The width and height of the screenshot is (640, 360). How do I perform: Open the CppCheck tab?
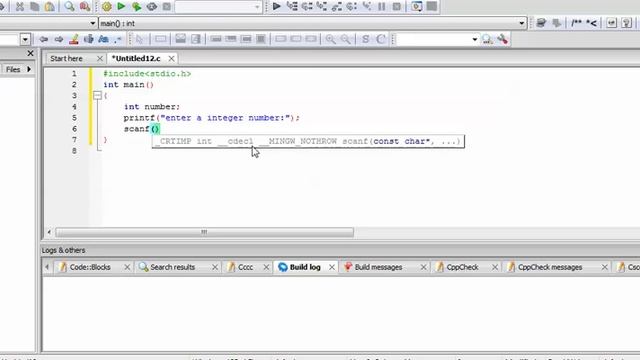(462, 267)
